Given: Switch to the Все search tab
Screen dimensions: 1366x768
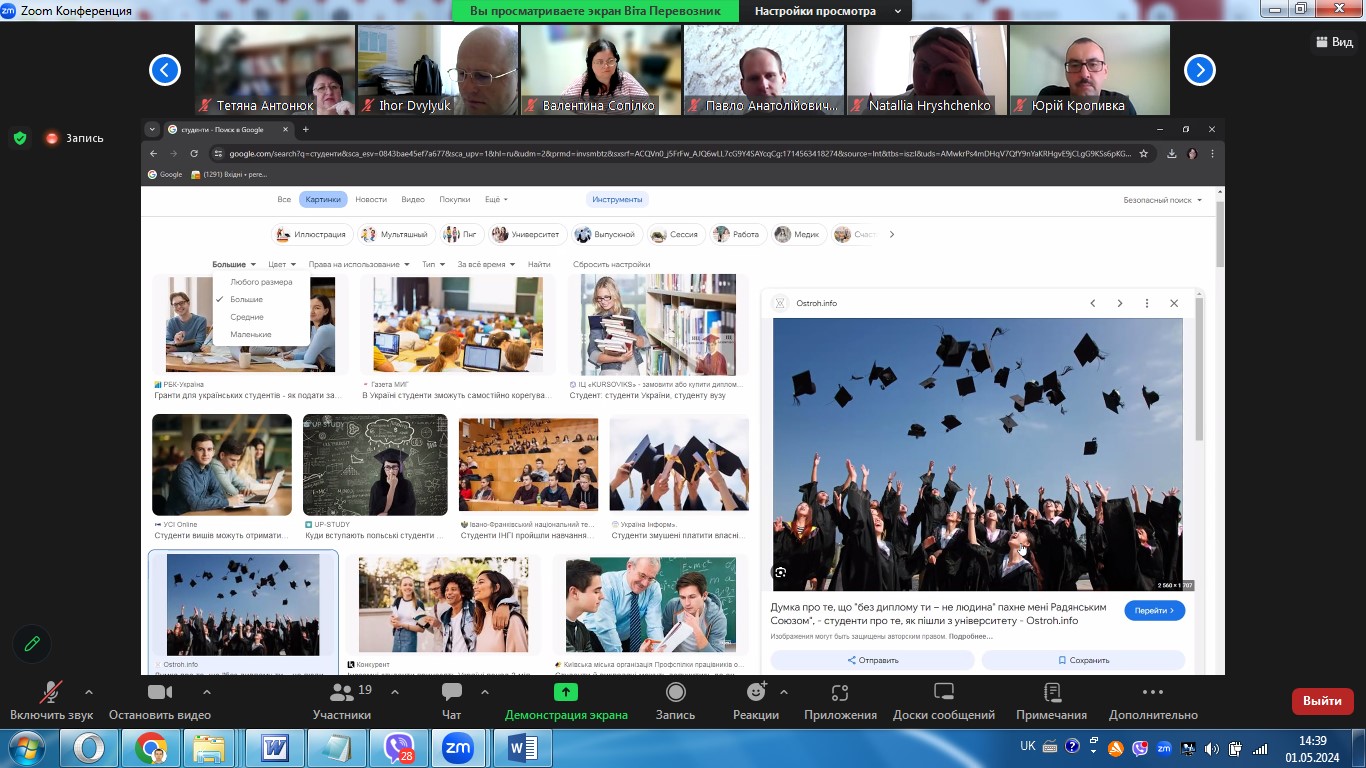Looking at the screenshot, I should [x=284, y=199].
